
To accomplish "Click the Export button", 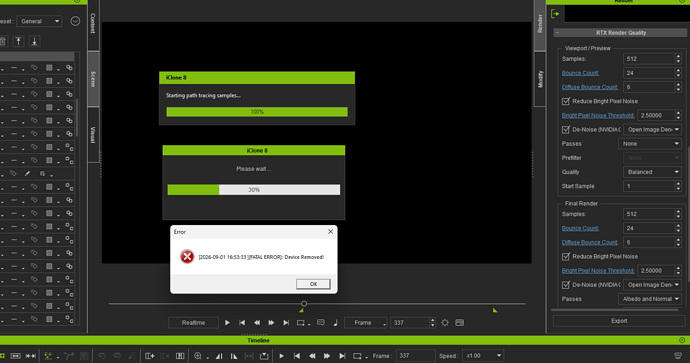I will (619, 321).
